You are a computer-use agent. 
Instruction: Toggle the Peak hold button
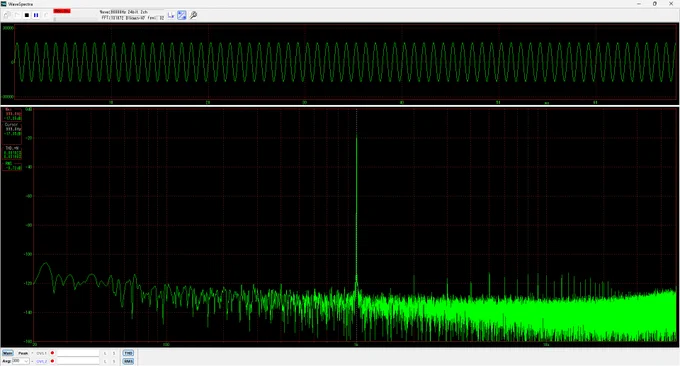click(23, 353)
